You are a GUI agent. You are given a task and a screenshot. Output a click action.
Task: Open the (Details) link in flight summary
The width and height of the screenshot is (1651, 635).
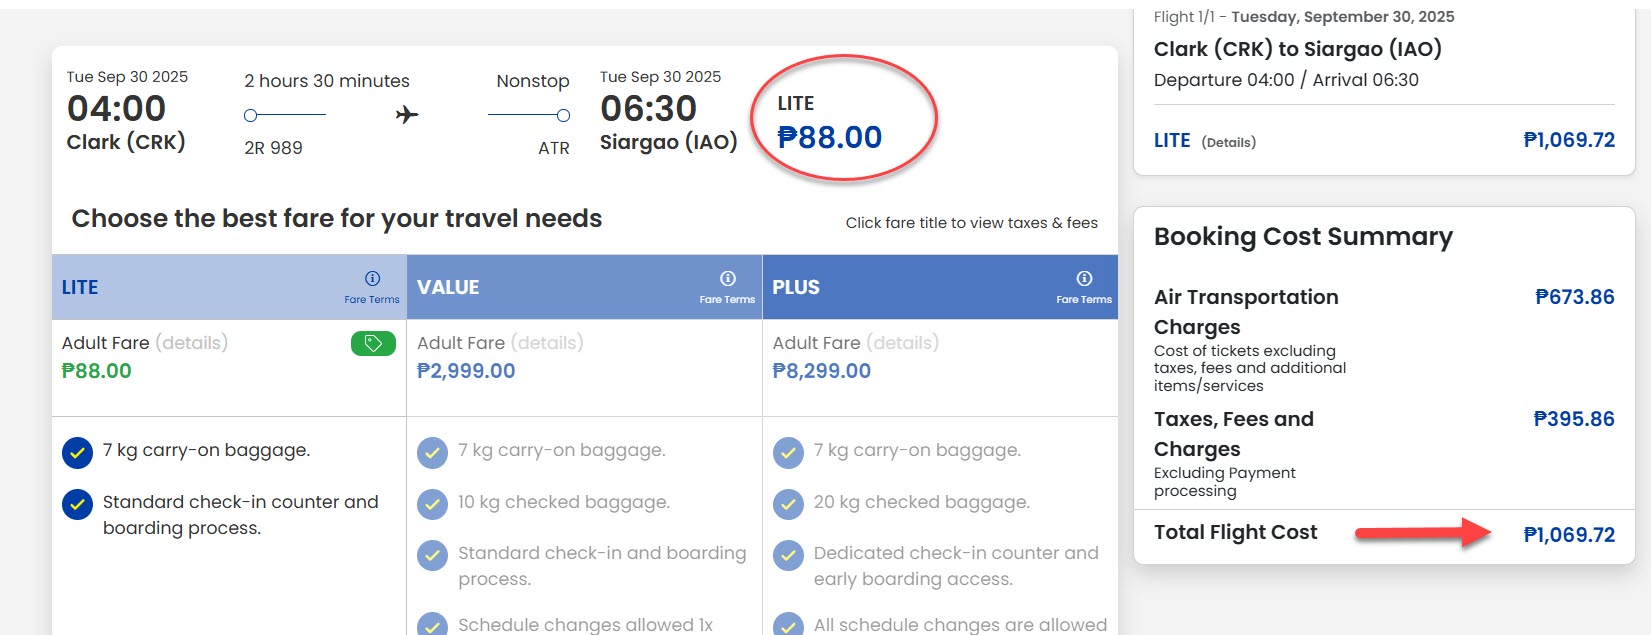[1228, 142]
